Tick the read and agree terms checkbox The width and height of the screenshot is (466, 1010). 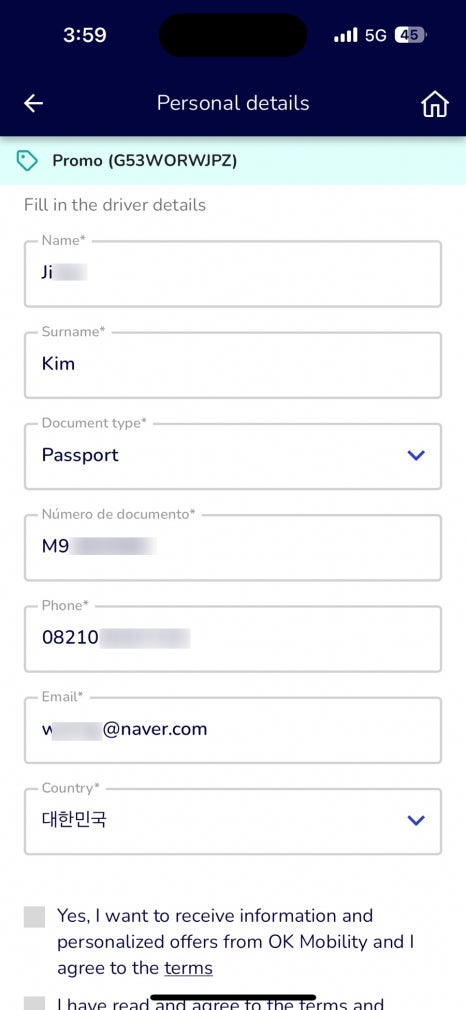coord(35,1003)
